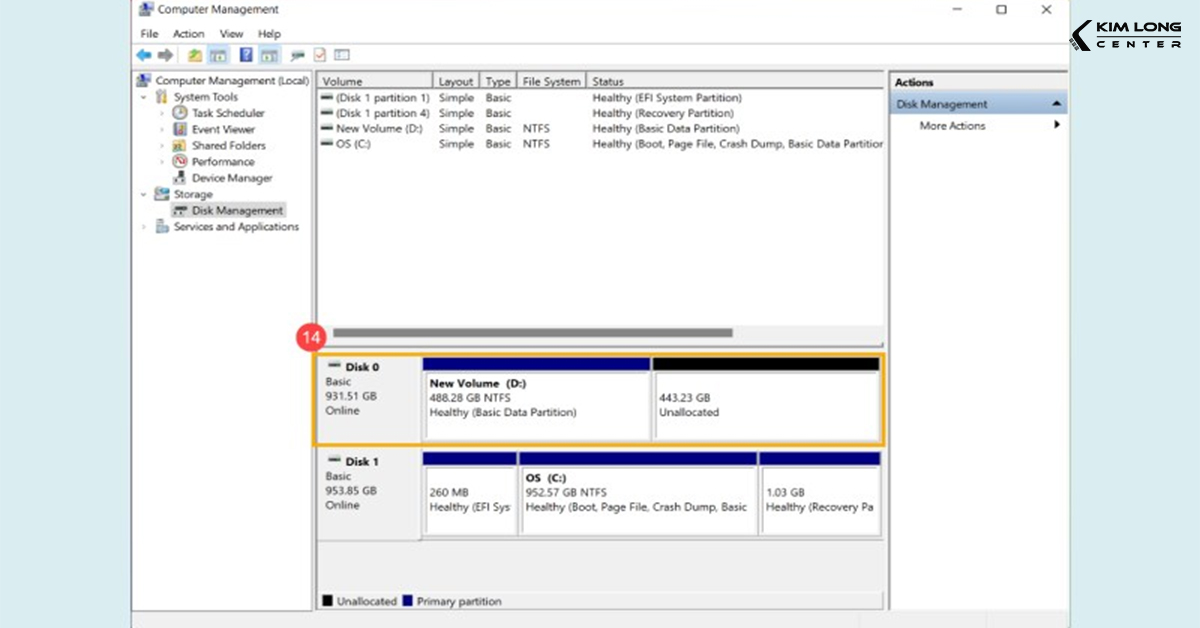This screenshot has width=1200, height=628.
Task: Click More Actions in the Actions pane
Action: tap(952, 126)
